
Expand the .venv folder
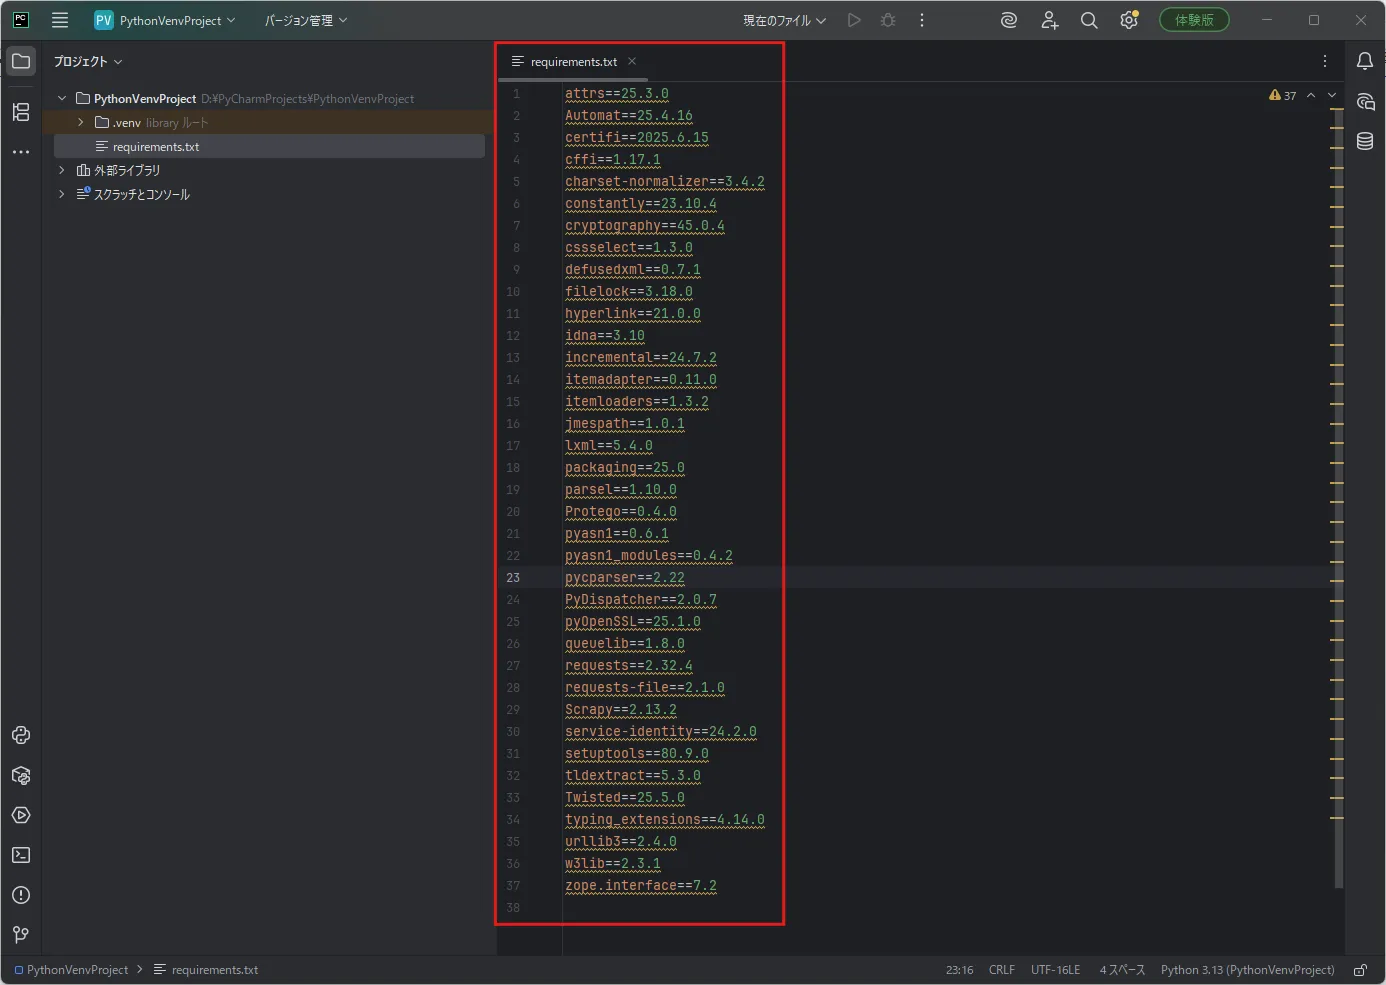click(81, 122)
